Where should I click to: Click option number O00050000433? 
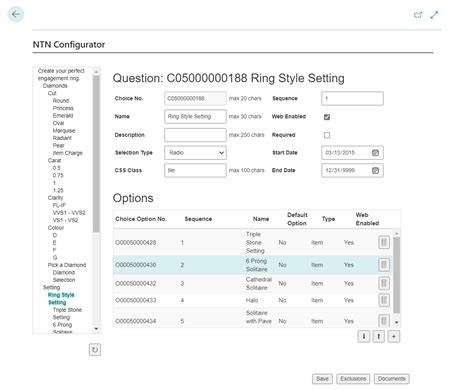[136, 300]
